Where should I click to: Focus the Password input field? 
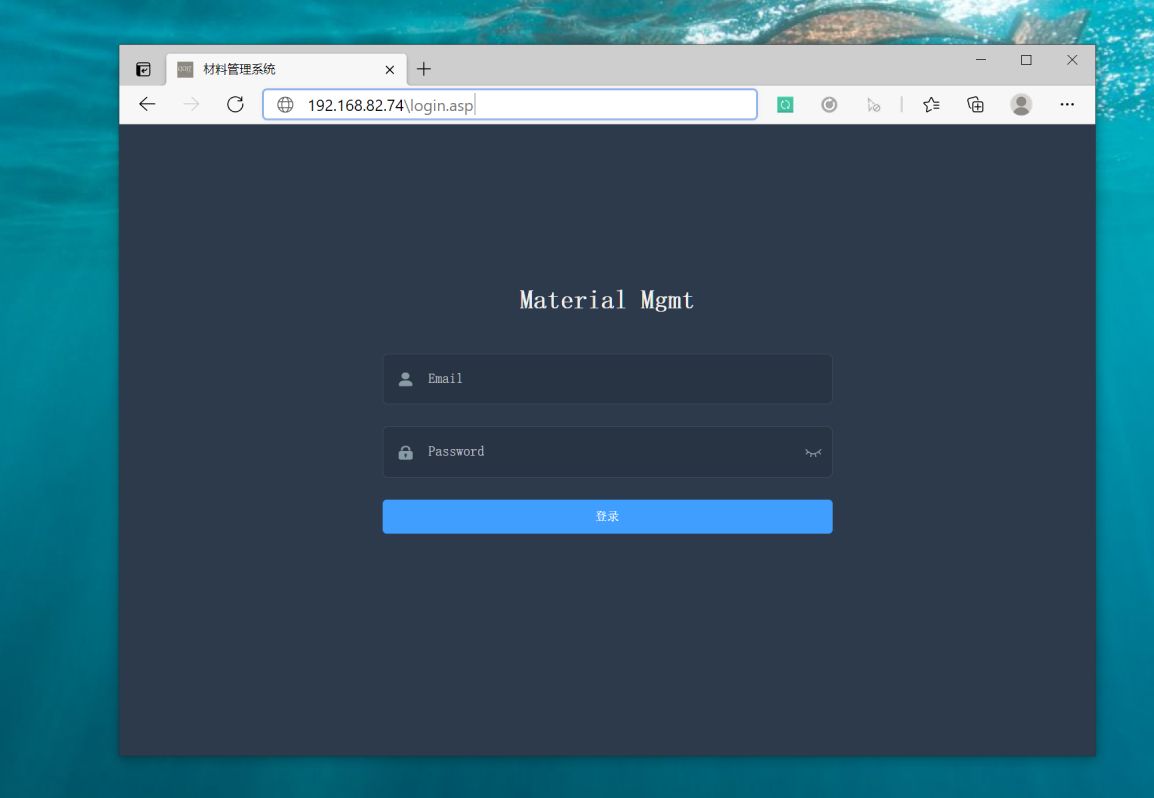[607, 452]
